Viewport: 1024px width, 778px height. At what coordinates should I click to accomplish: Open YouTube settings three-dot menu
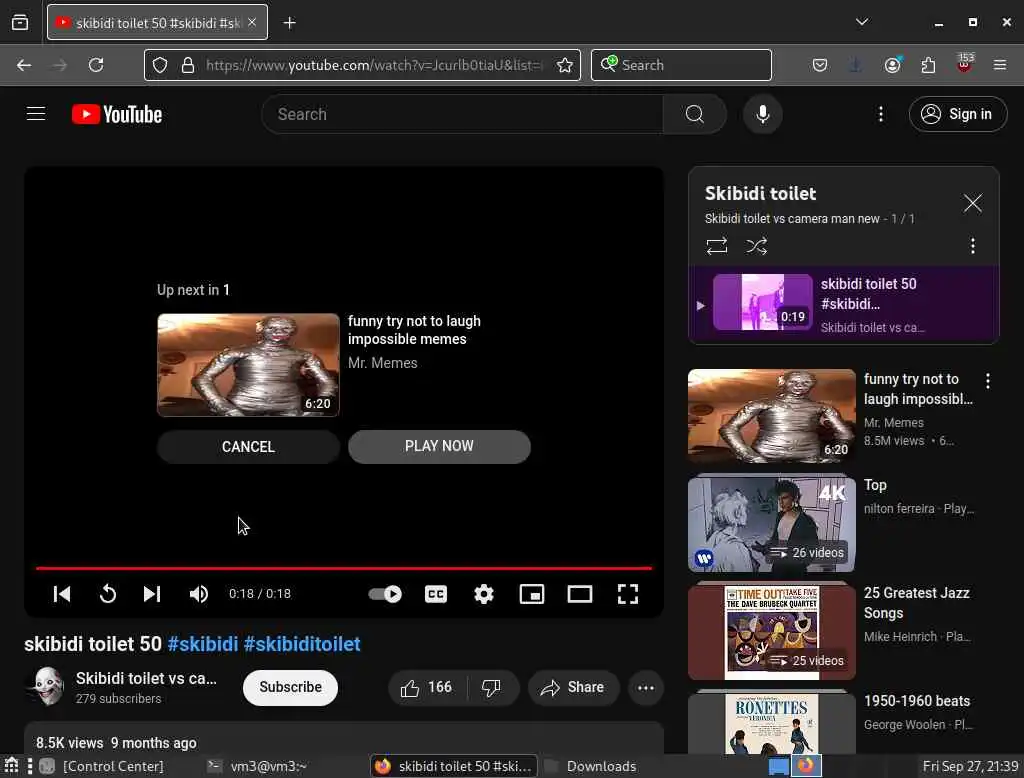[x=880, y=114]
